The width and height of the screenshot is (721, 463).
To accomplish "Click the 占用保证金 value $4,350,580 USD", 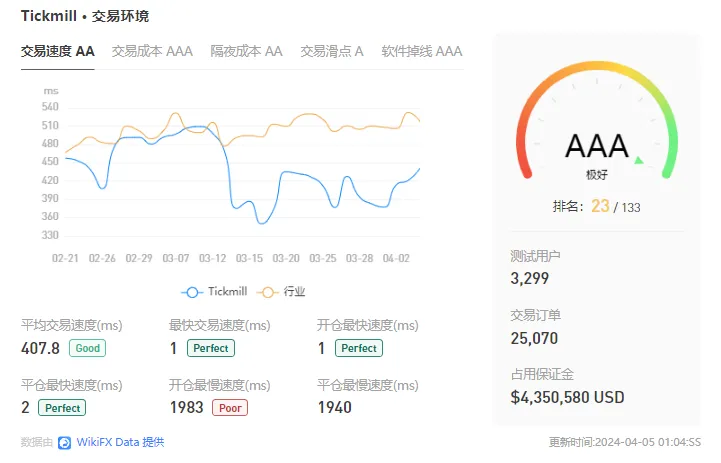I will 567,397.
